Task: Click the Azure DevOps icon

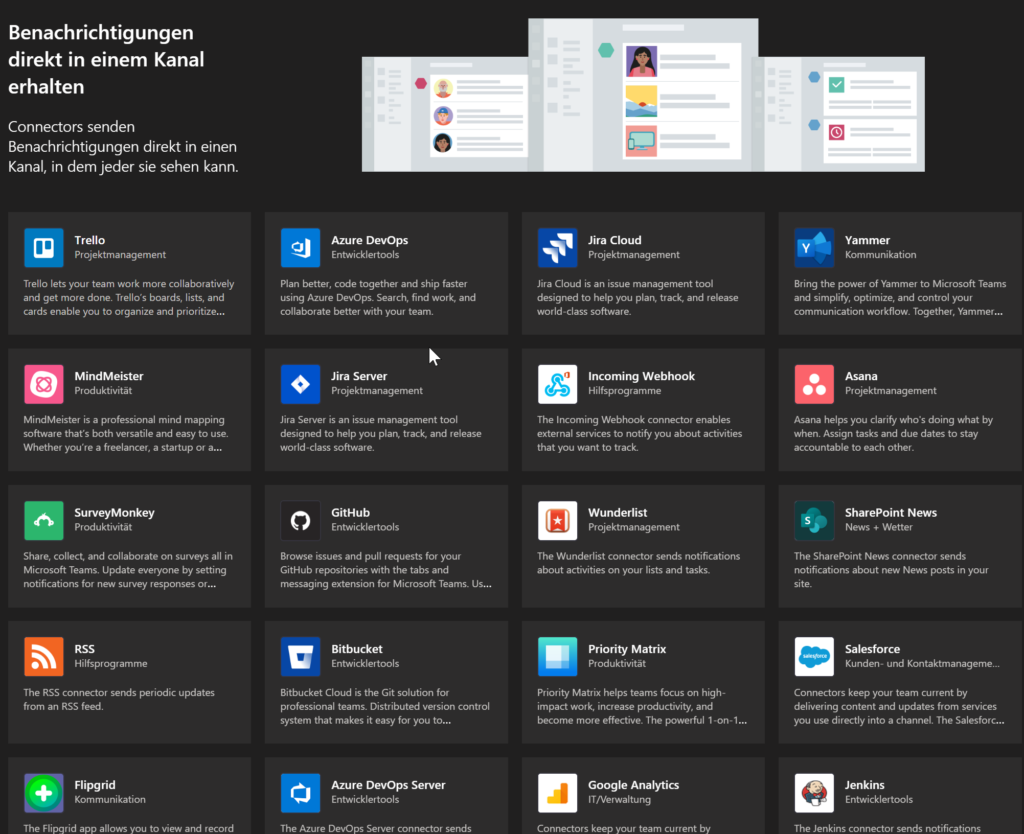Action: point(300,248)
